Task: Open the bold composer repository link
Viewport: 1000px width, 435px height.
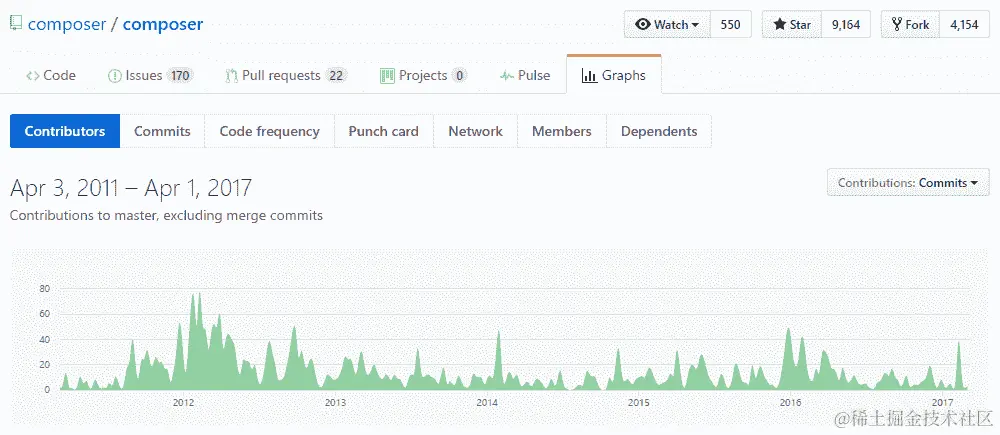Action: point(163,25)
